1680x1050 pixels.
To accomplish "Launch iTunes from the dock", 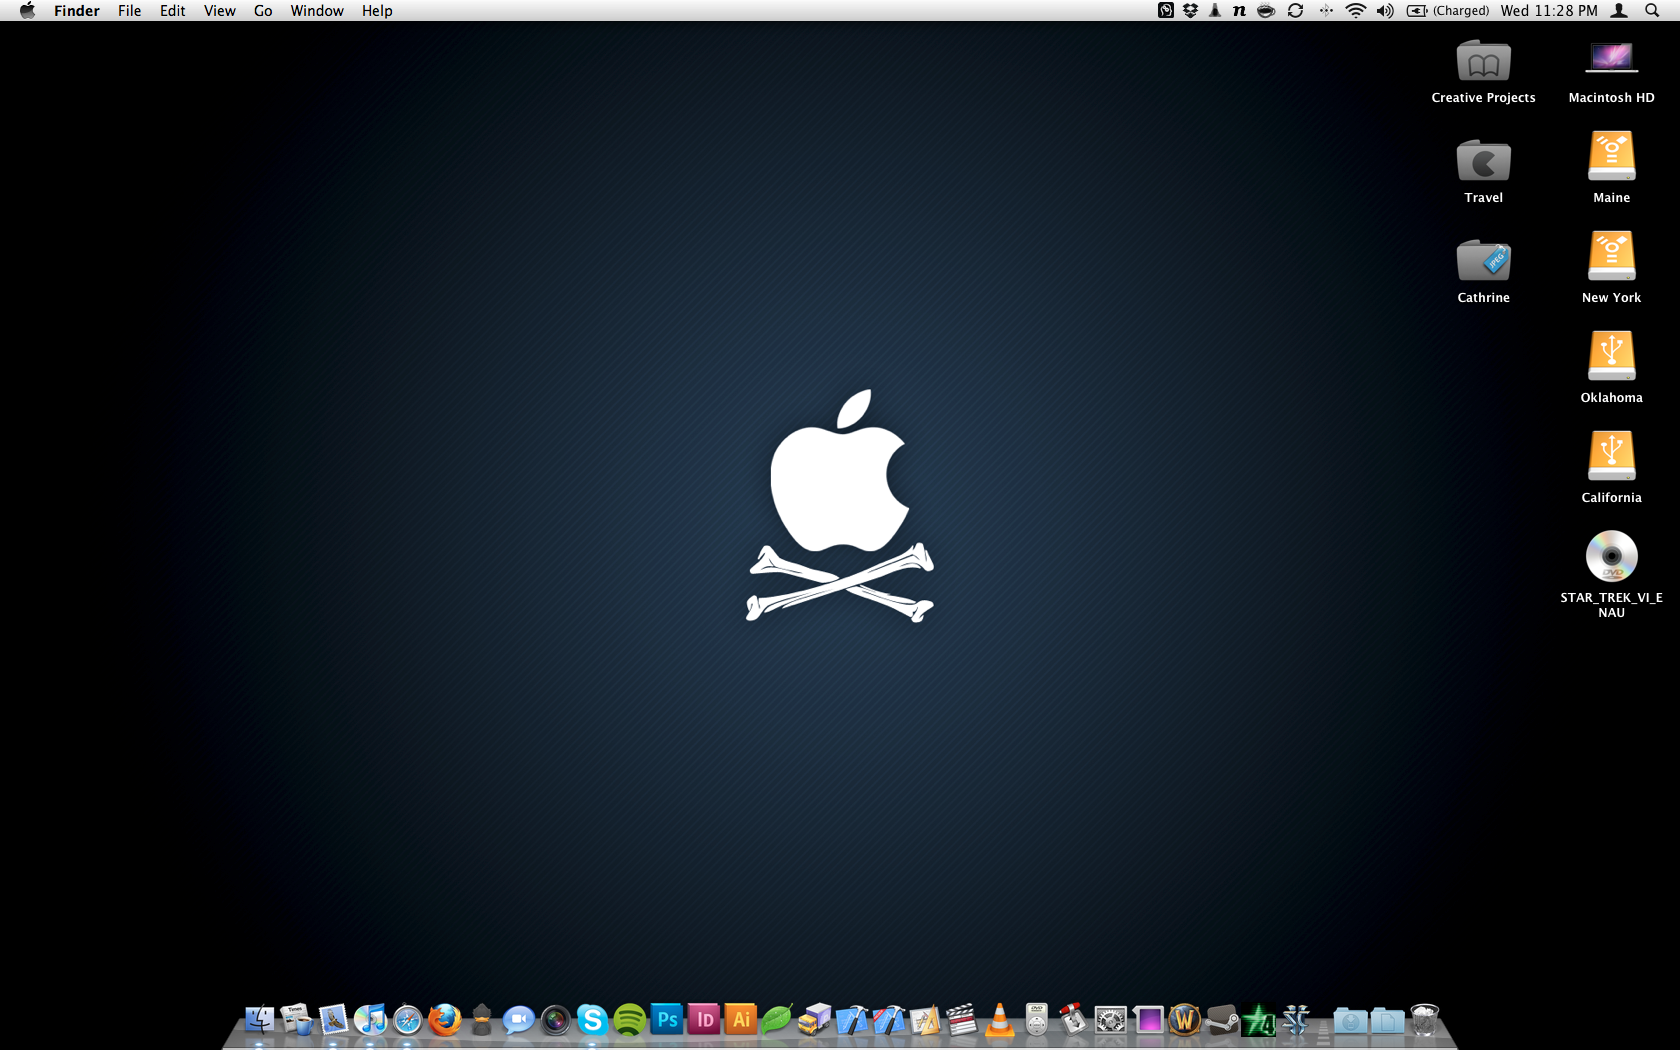I will pos(370,1020).
